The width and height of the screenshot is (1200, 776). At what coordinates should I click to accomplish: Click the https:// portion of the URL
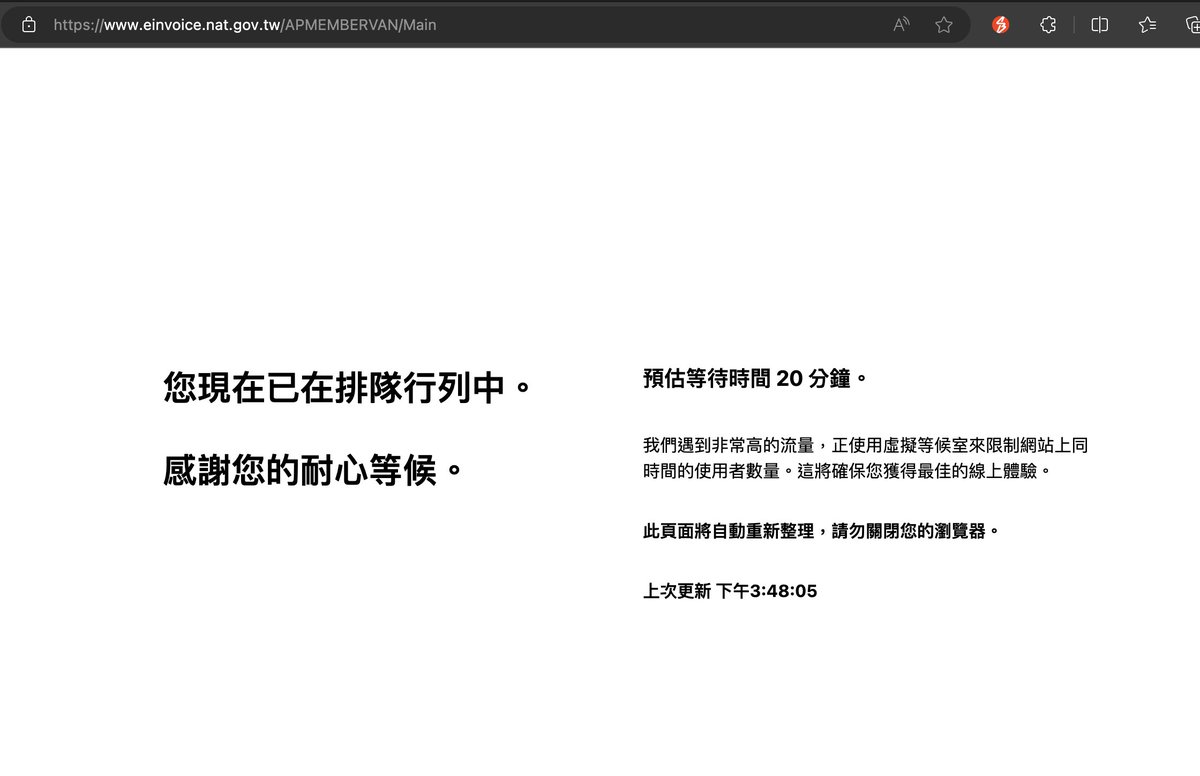80,24
